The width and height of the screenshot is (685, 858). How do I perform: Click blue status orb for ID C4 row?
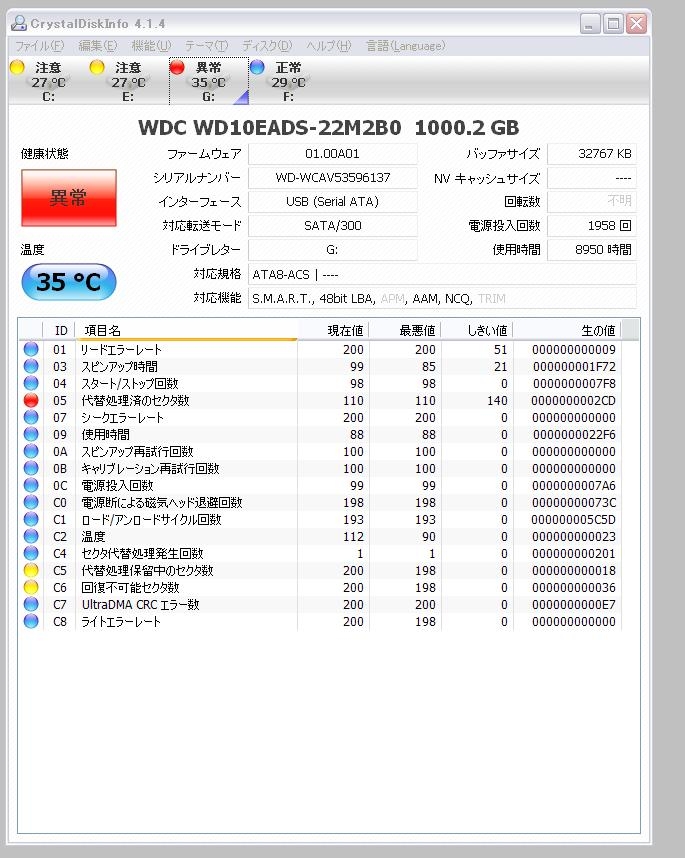pyautogui.click(x=31, y=553)
